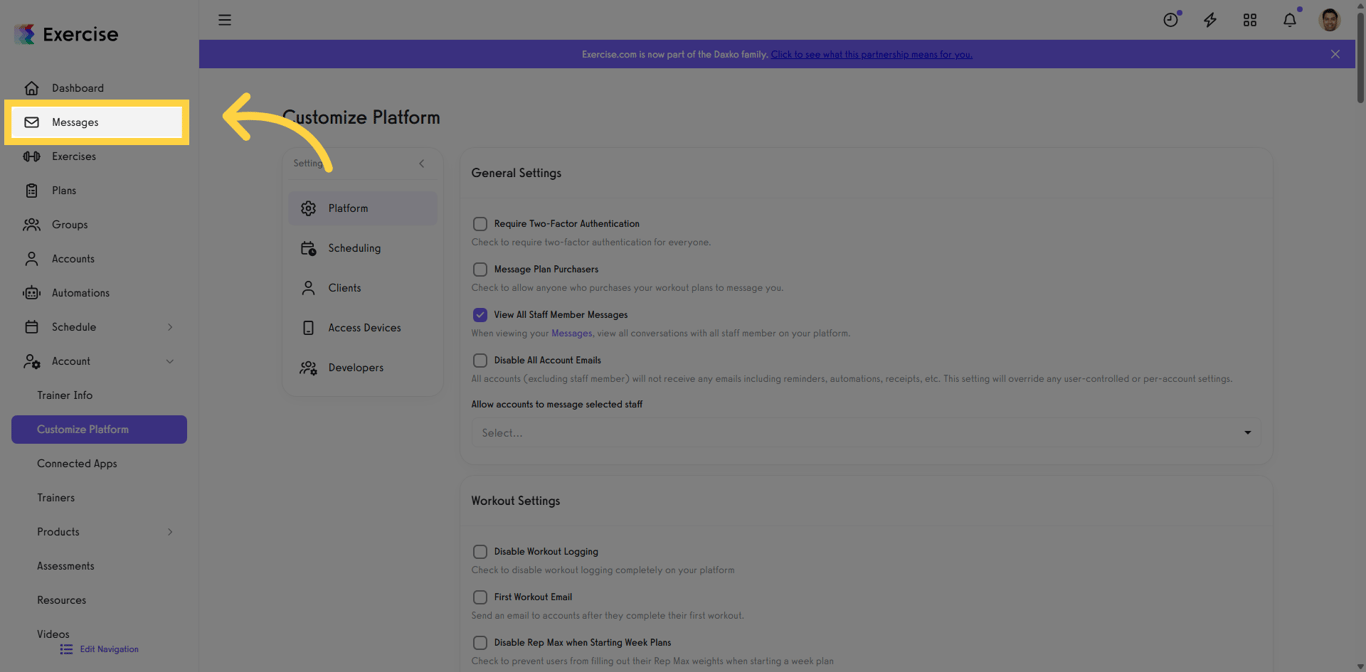
Task: Open Edit Navigation at sidebar bottom
Action: tap(107, 649)
